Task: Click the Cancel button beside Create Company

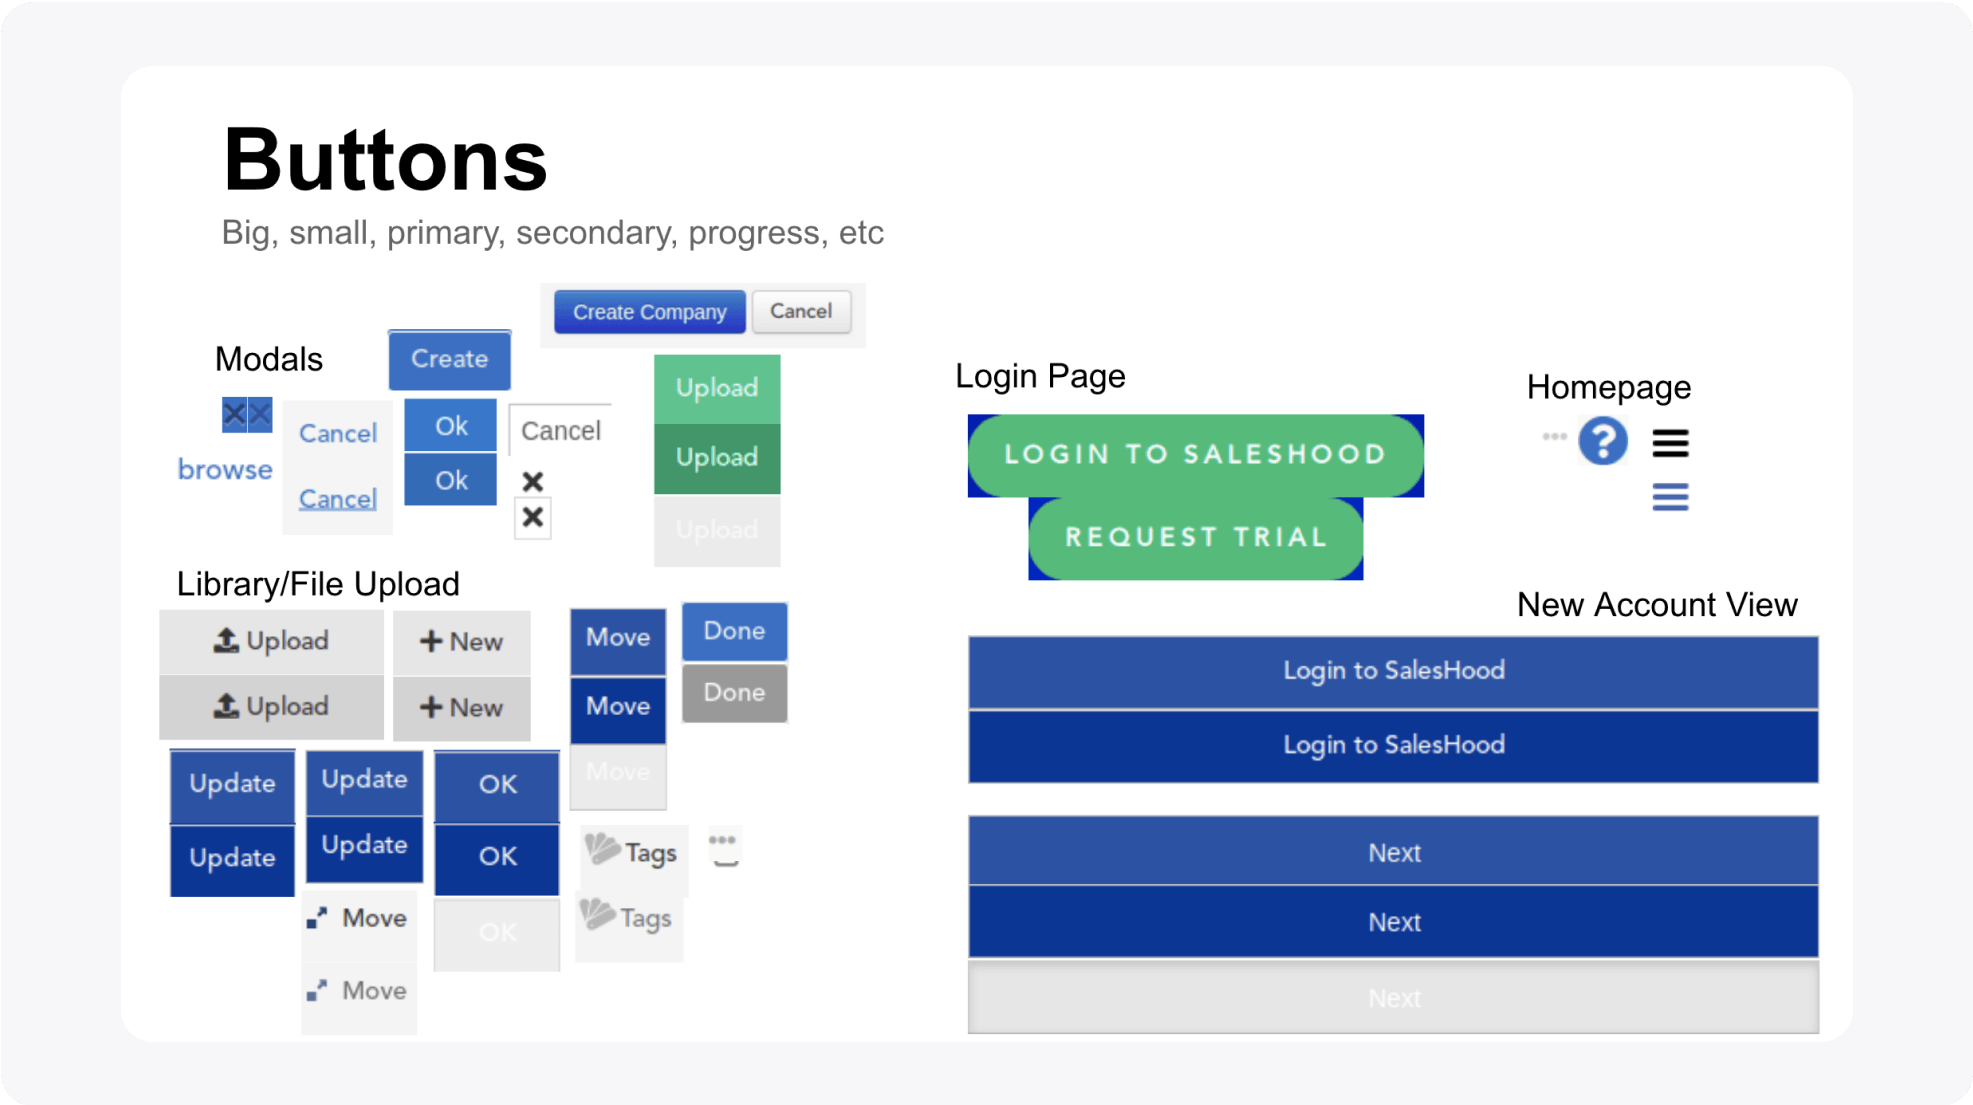Action: (801, 311)
